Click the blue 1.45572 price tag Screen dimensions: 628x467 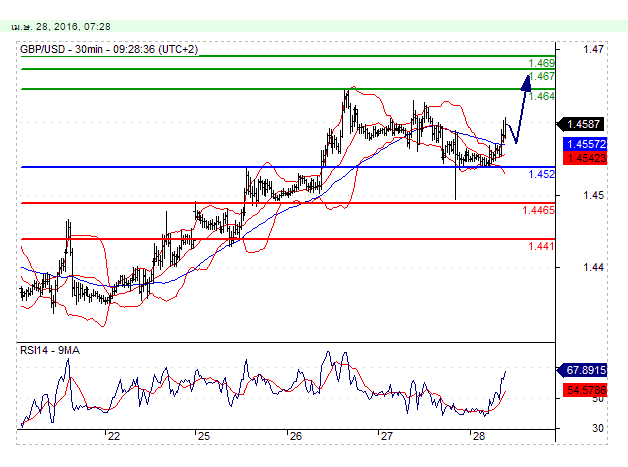(x=585, y=144)
